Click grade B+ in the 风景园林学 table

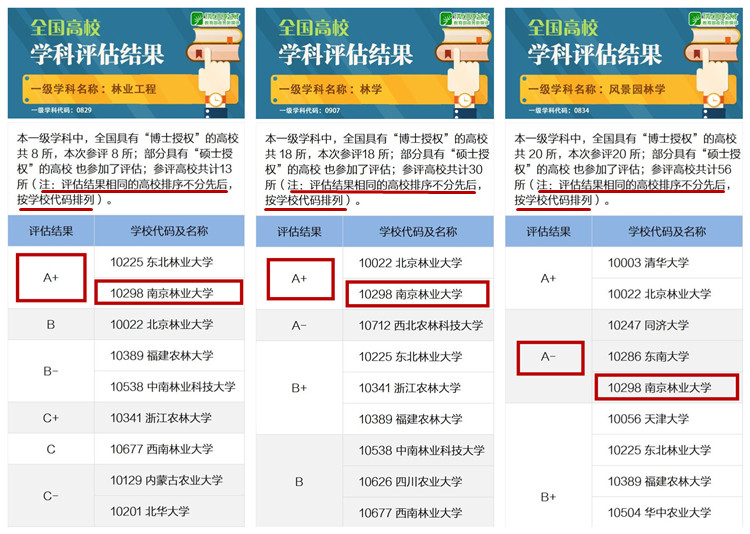[x=549, y=497]
